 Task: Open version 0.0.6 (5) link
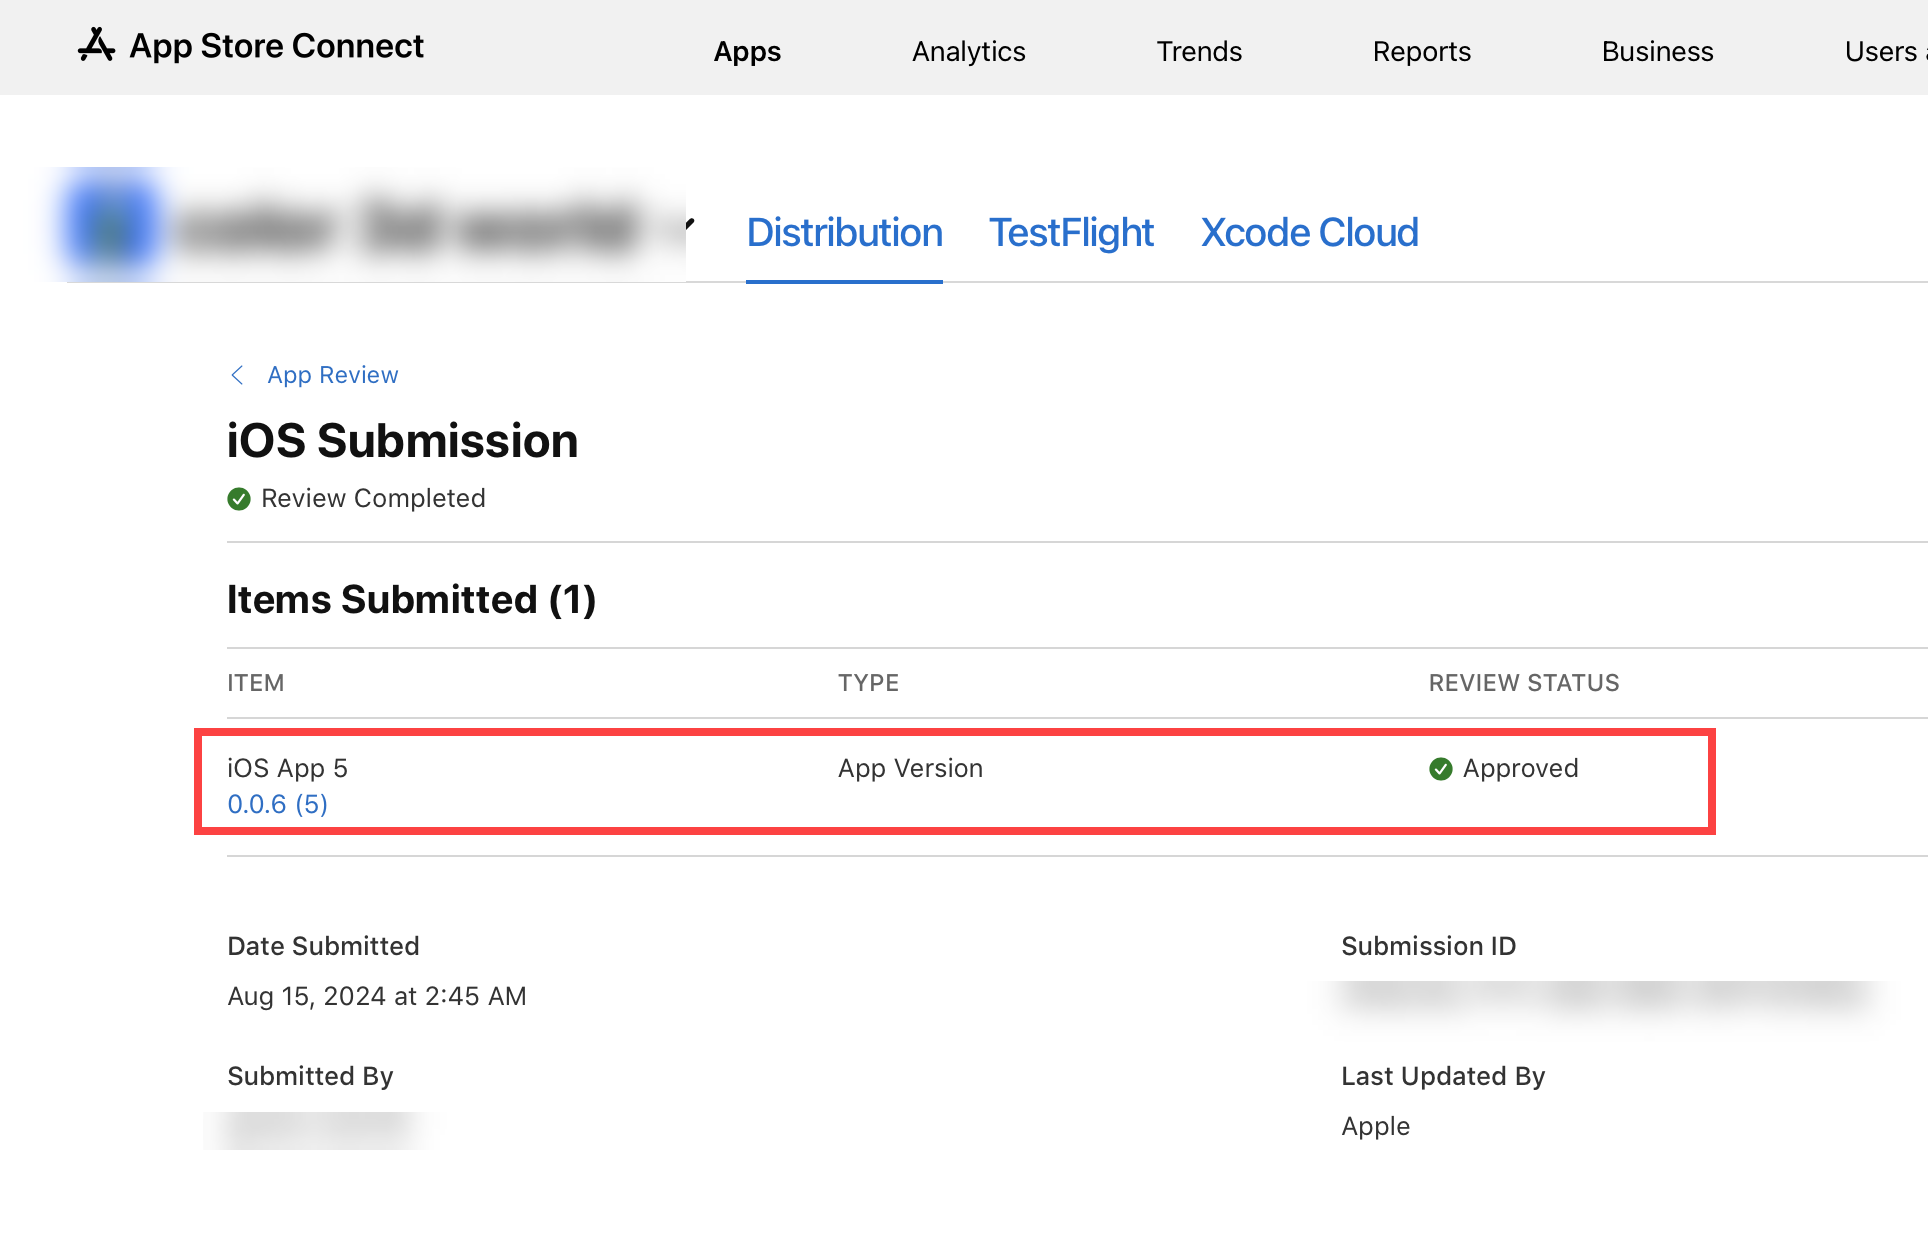(278, 805)
